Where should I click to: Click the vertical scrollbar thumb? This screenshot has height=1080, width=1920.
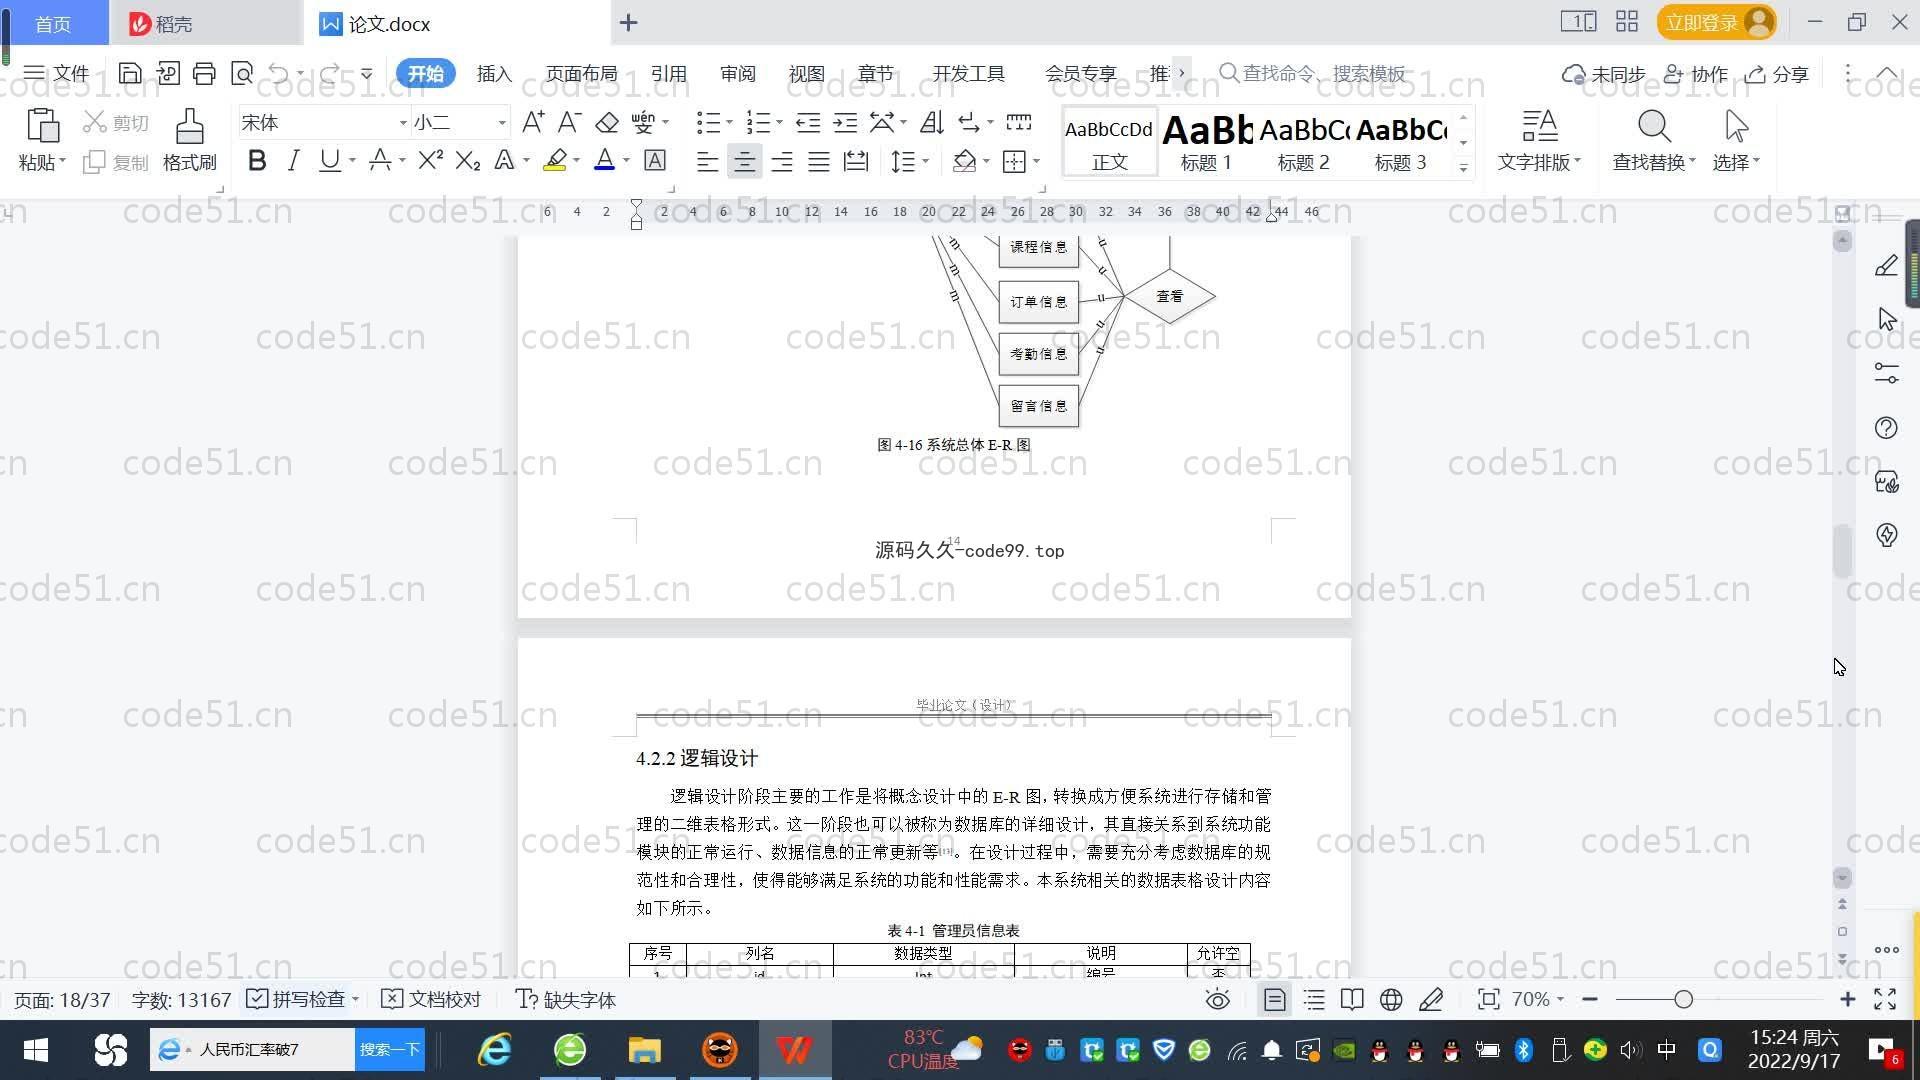(1842, 550)
